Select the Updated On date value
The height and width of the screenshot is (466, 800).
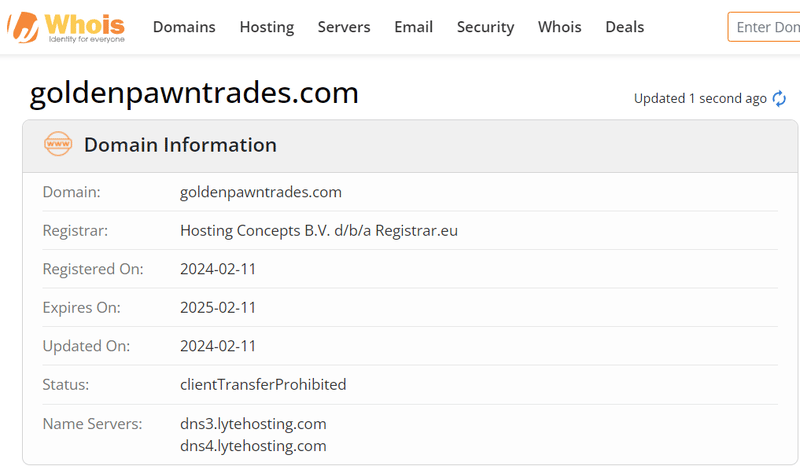[218, 346]
